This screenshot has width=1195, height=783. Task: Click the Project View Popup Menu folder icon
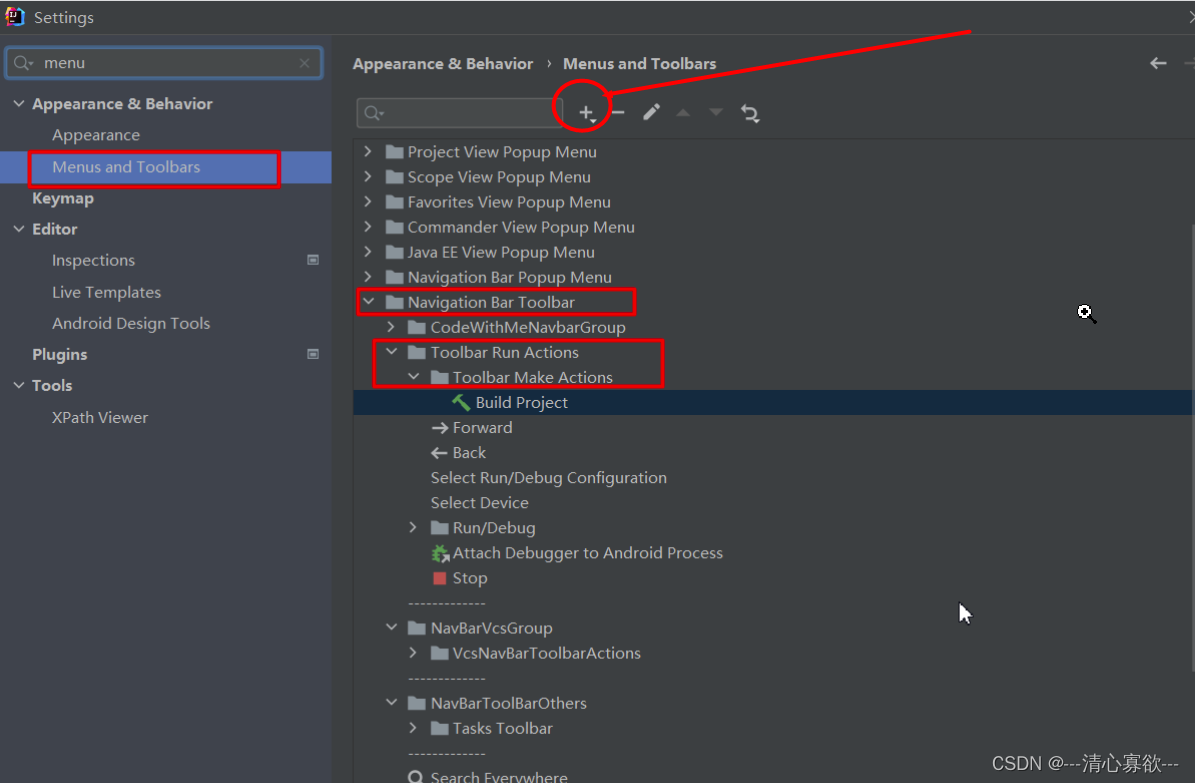click(x=394, y=152)
